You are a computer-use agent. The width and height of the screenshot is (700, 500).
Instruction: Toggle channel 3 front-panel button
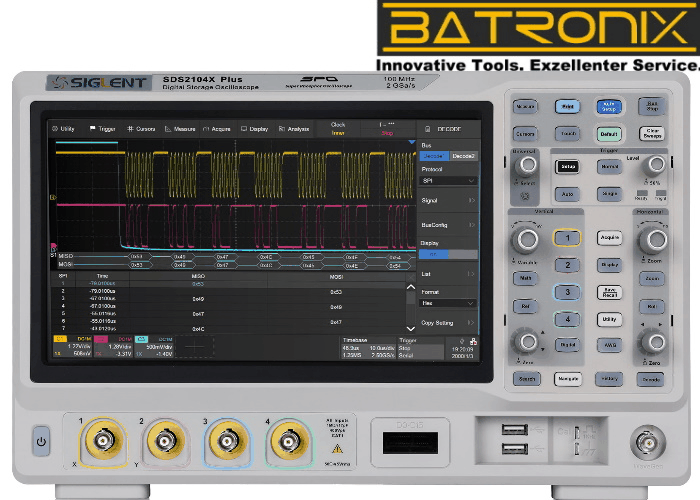tap(567, 292)
